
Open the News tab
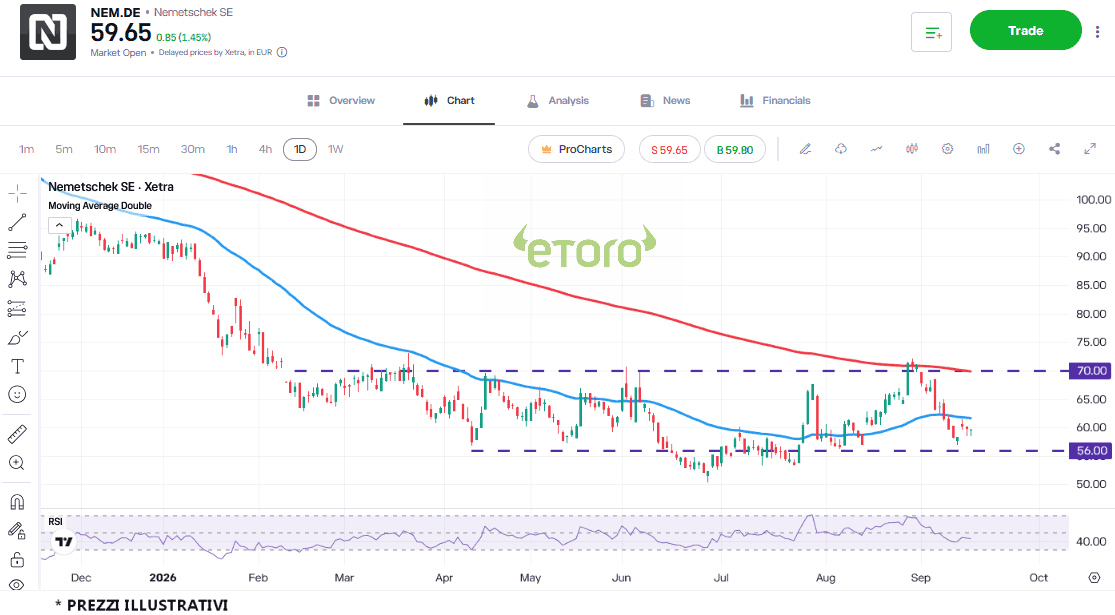(x=665, y=101)
